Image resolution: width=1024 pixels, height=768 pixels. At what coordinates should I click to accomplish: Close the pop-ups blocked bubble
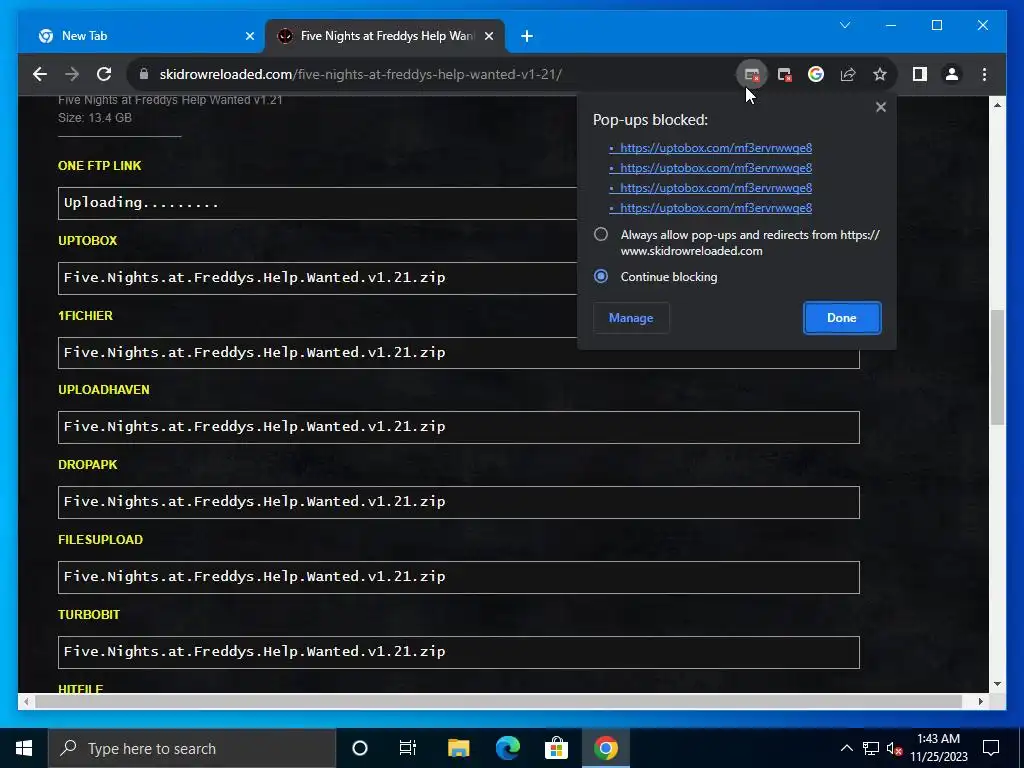click(x=881, y=107)
